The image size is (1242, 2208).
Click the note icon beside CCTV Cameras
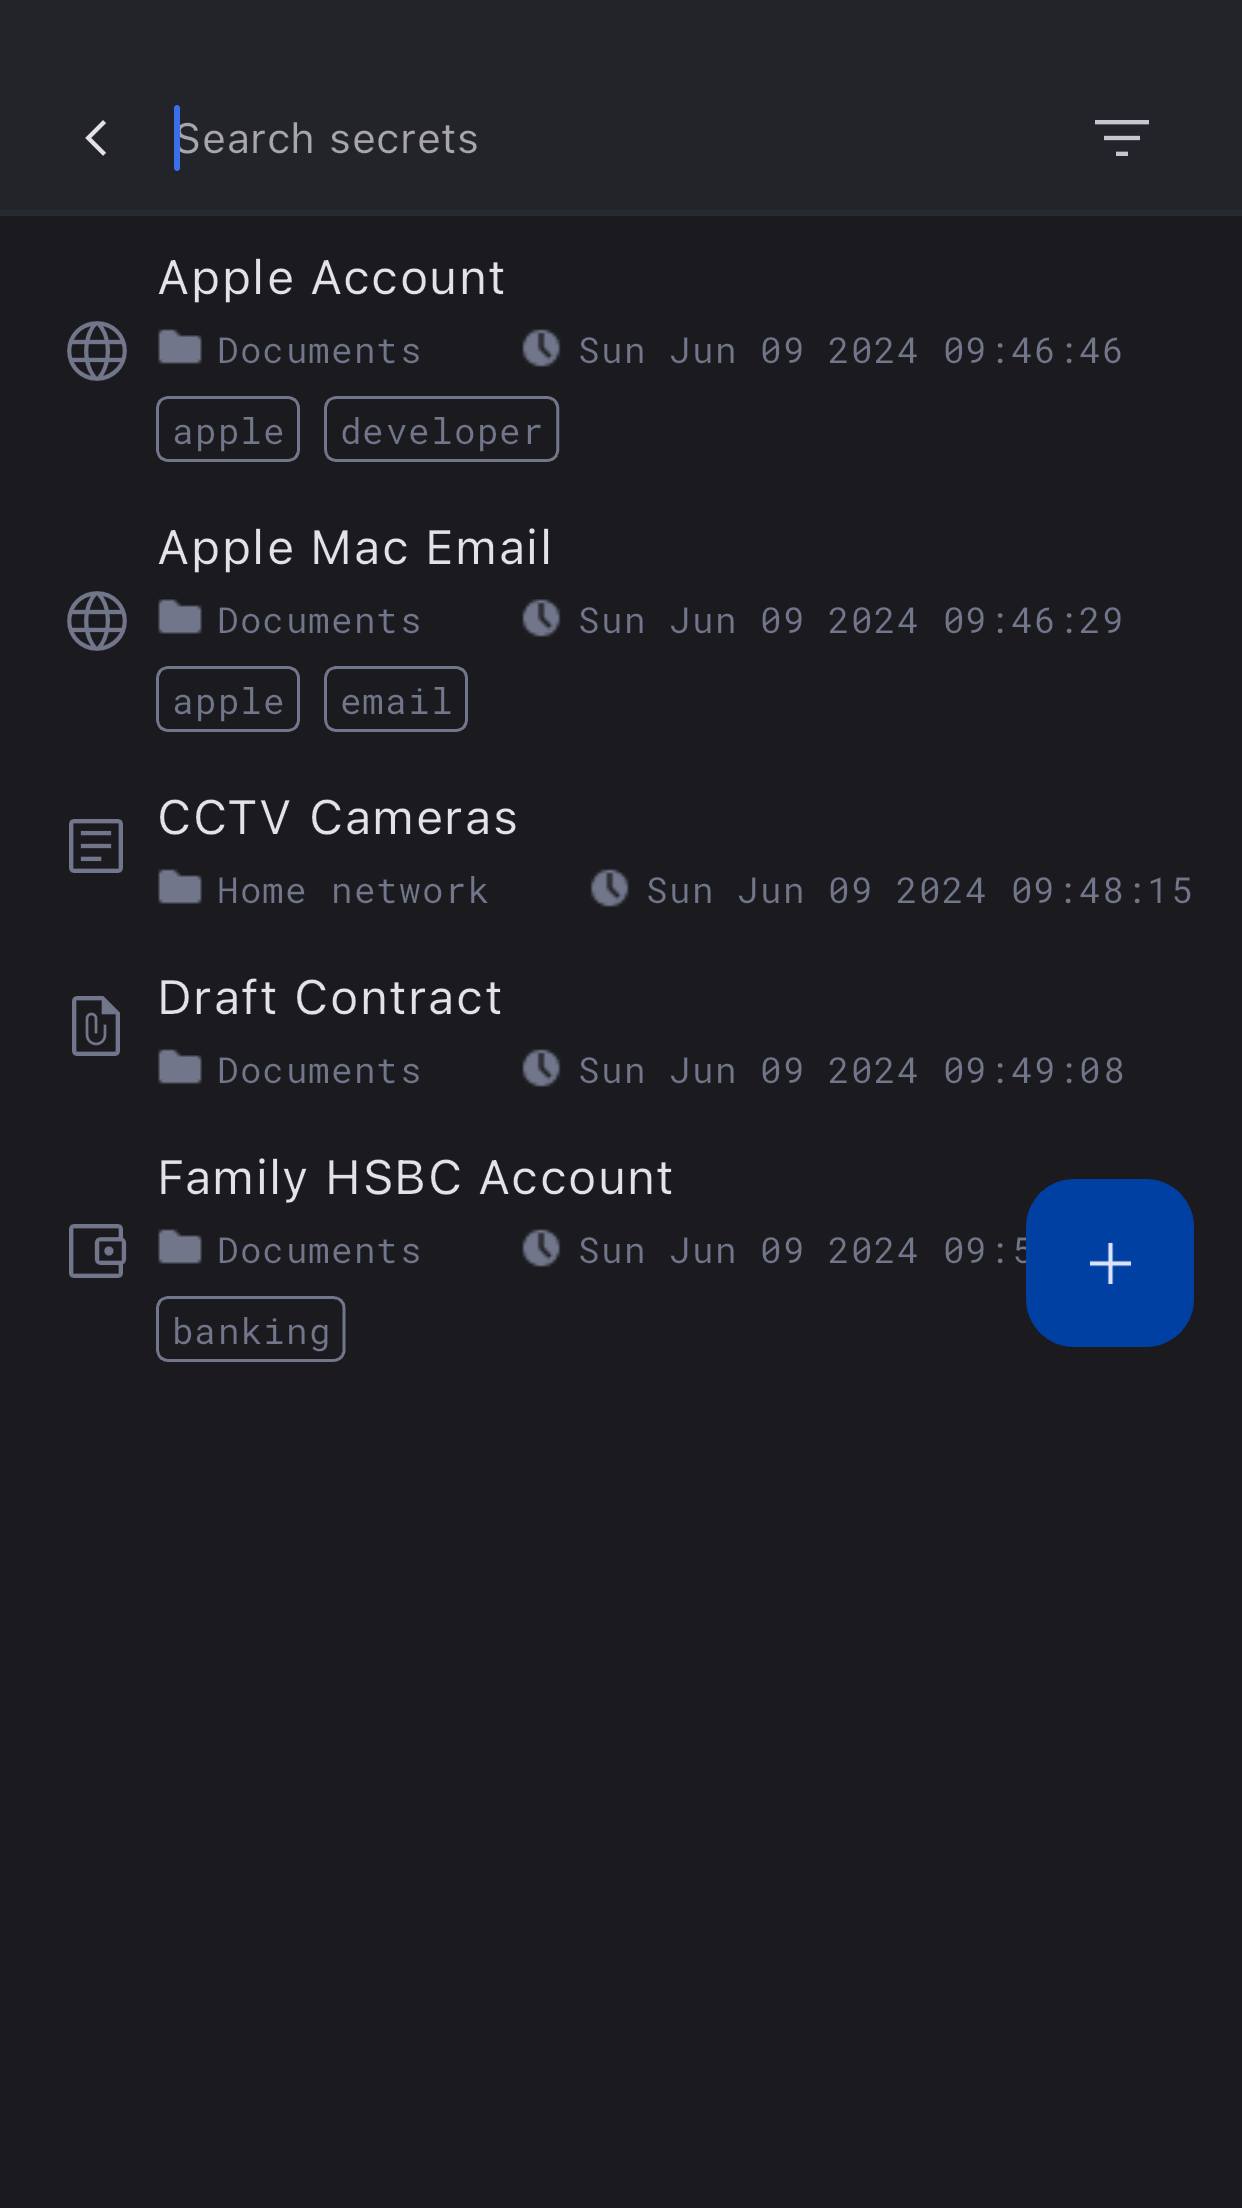(96, 846)
